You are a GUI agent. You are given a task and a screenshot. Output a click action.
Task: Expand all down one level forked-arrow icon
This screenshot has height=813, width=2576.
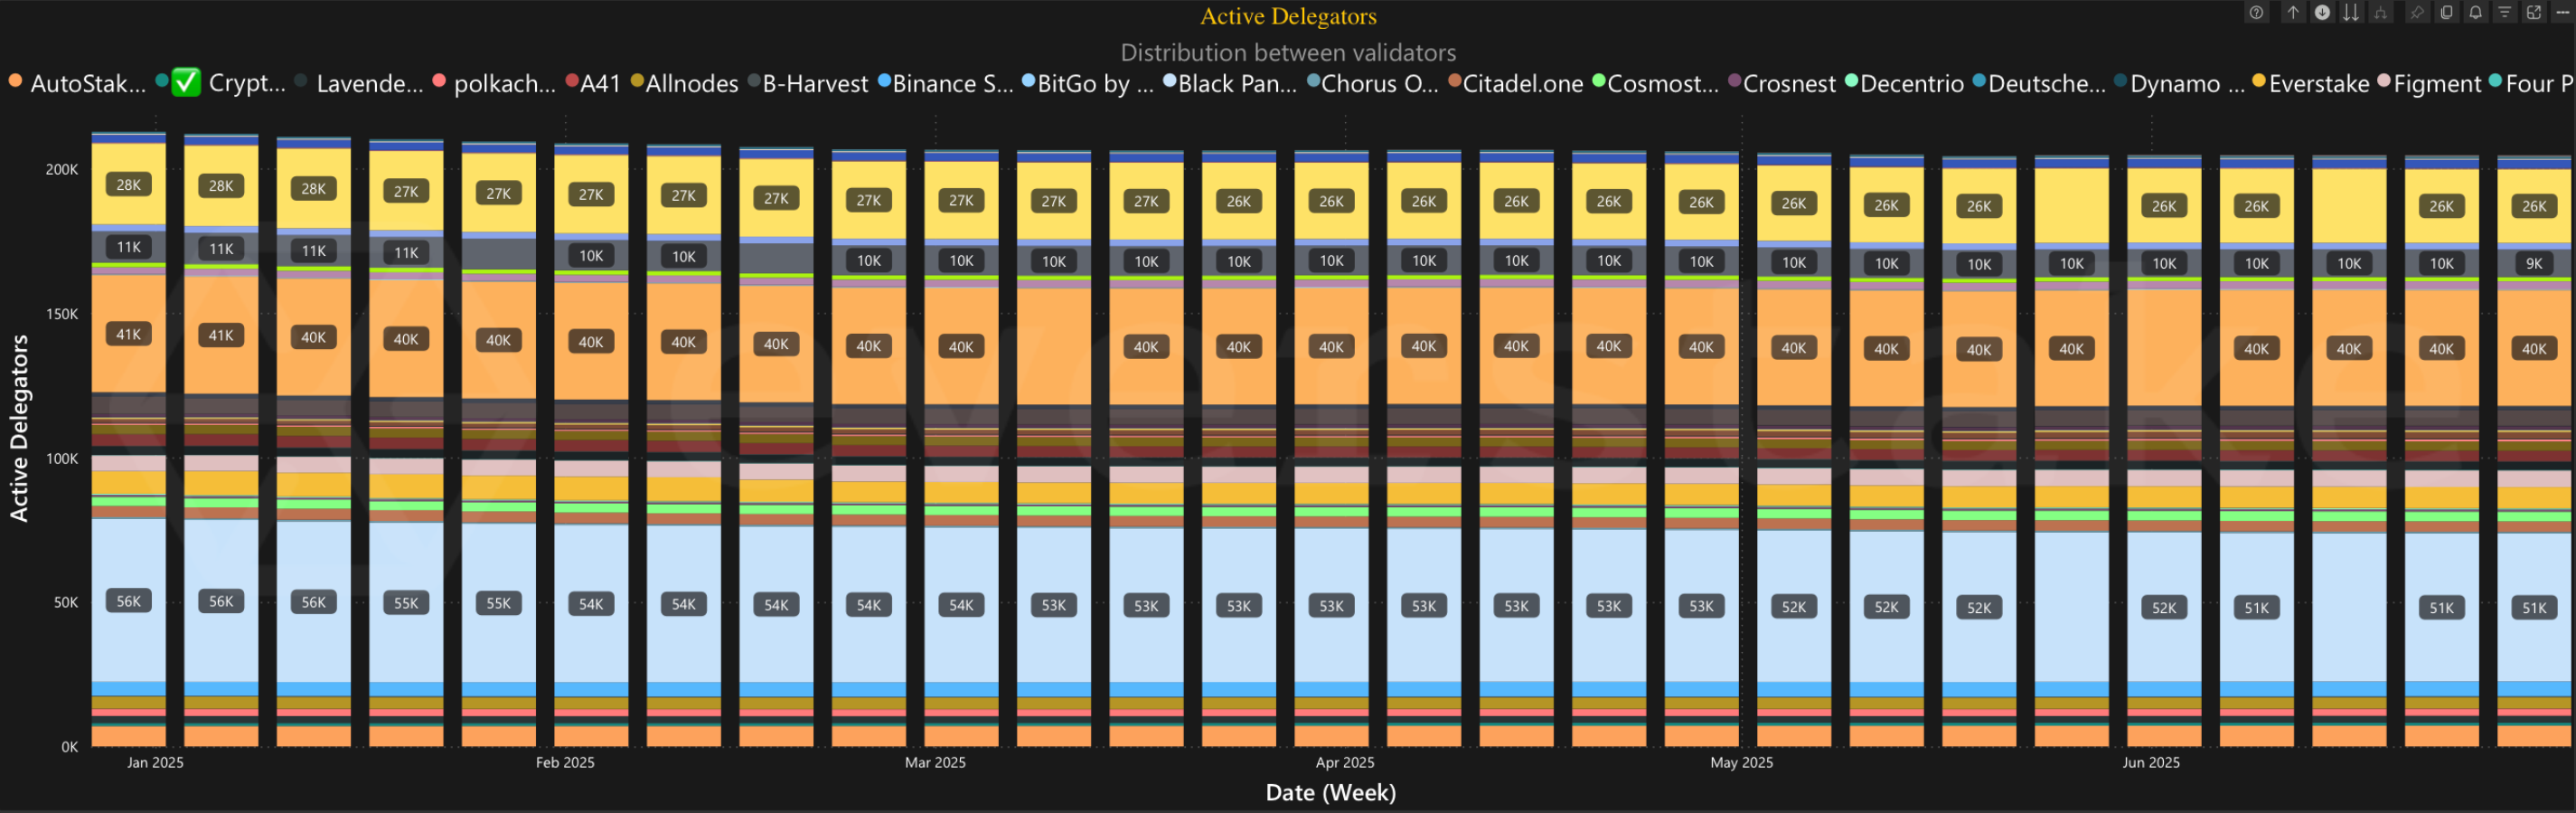[x=2381, y=13]
